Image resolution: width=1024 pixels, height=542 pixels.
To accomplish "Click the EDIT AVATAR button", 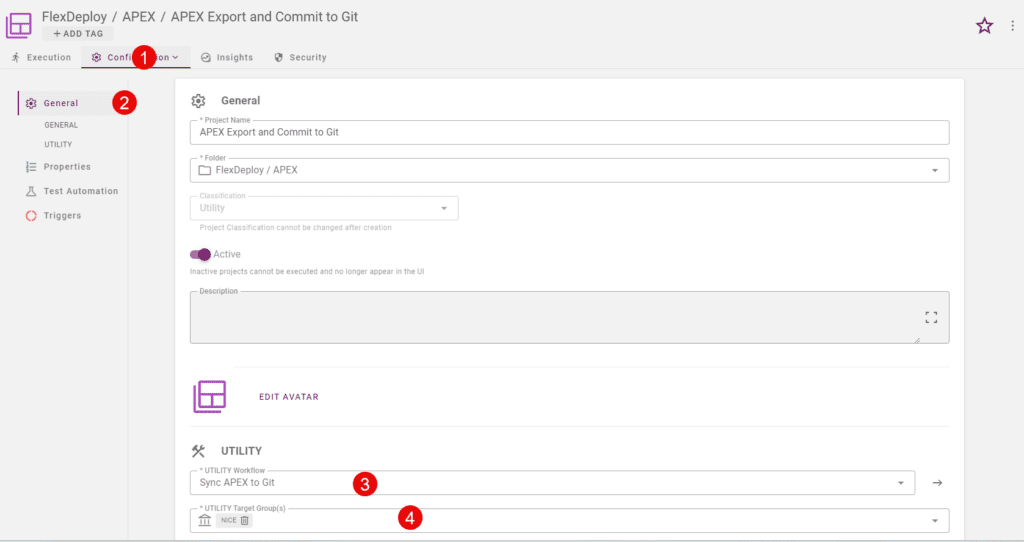I will coord(289,397).
